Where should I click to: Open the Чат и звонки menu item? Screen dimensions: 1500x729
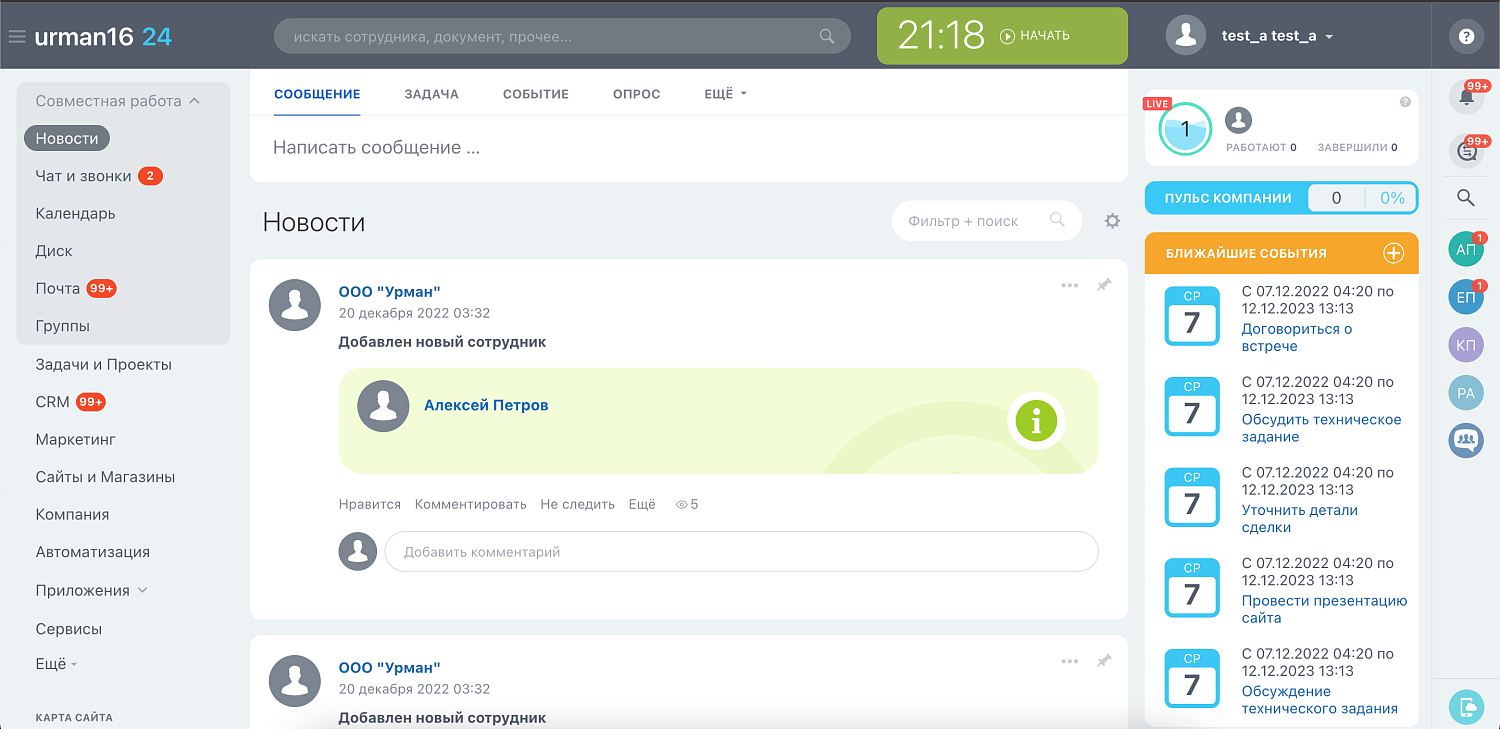pyautogui.click(x=85, y=176)
